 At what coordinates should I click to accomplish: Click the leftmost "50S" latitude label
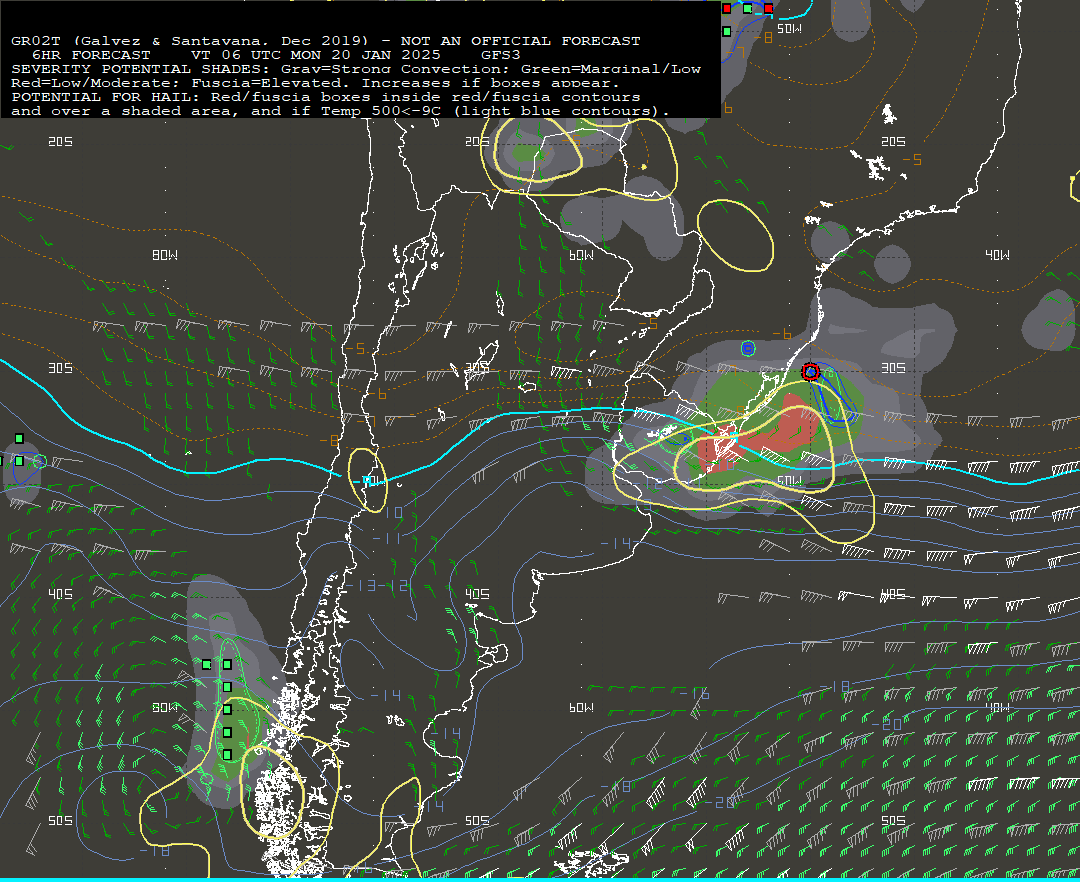click(60, 820)
